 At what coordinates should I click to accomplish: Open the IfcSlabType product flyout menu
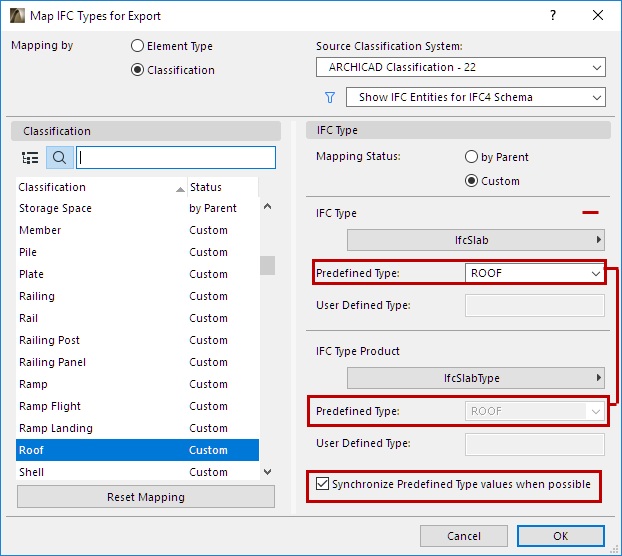tap(476, 378)
